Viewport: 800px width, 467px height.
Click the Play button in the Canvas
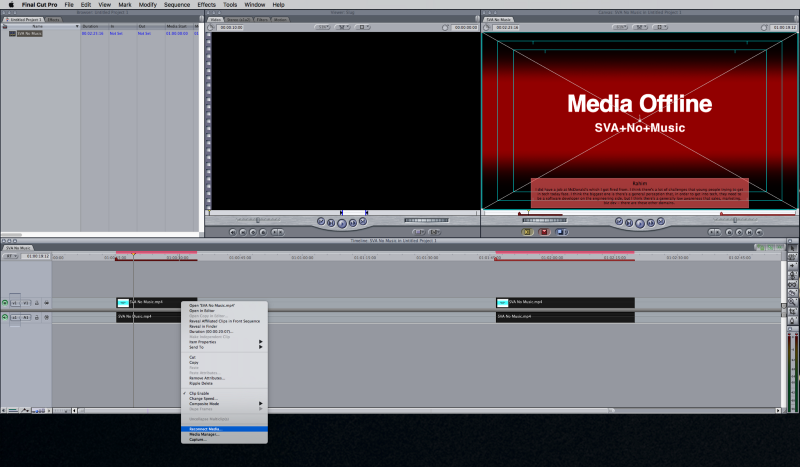(640, 223)
